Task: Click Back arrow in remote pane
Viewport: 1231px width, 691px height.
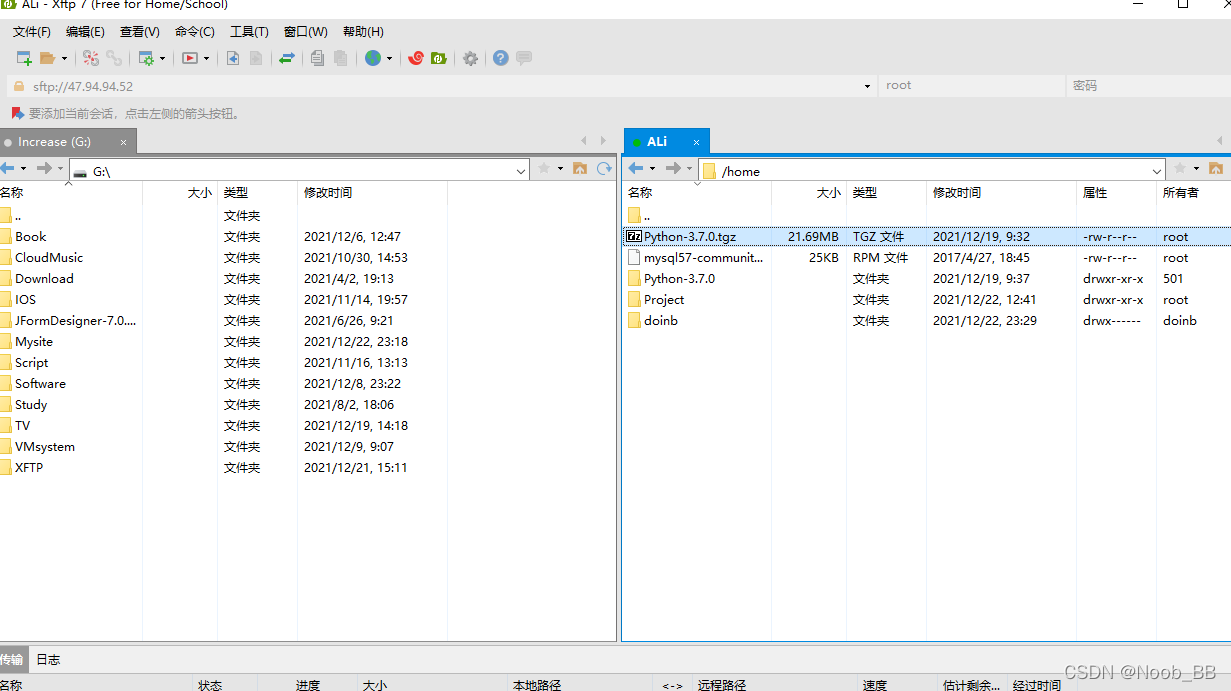Action: click(x=636, y=169)
